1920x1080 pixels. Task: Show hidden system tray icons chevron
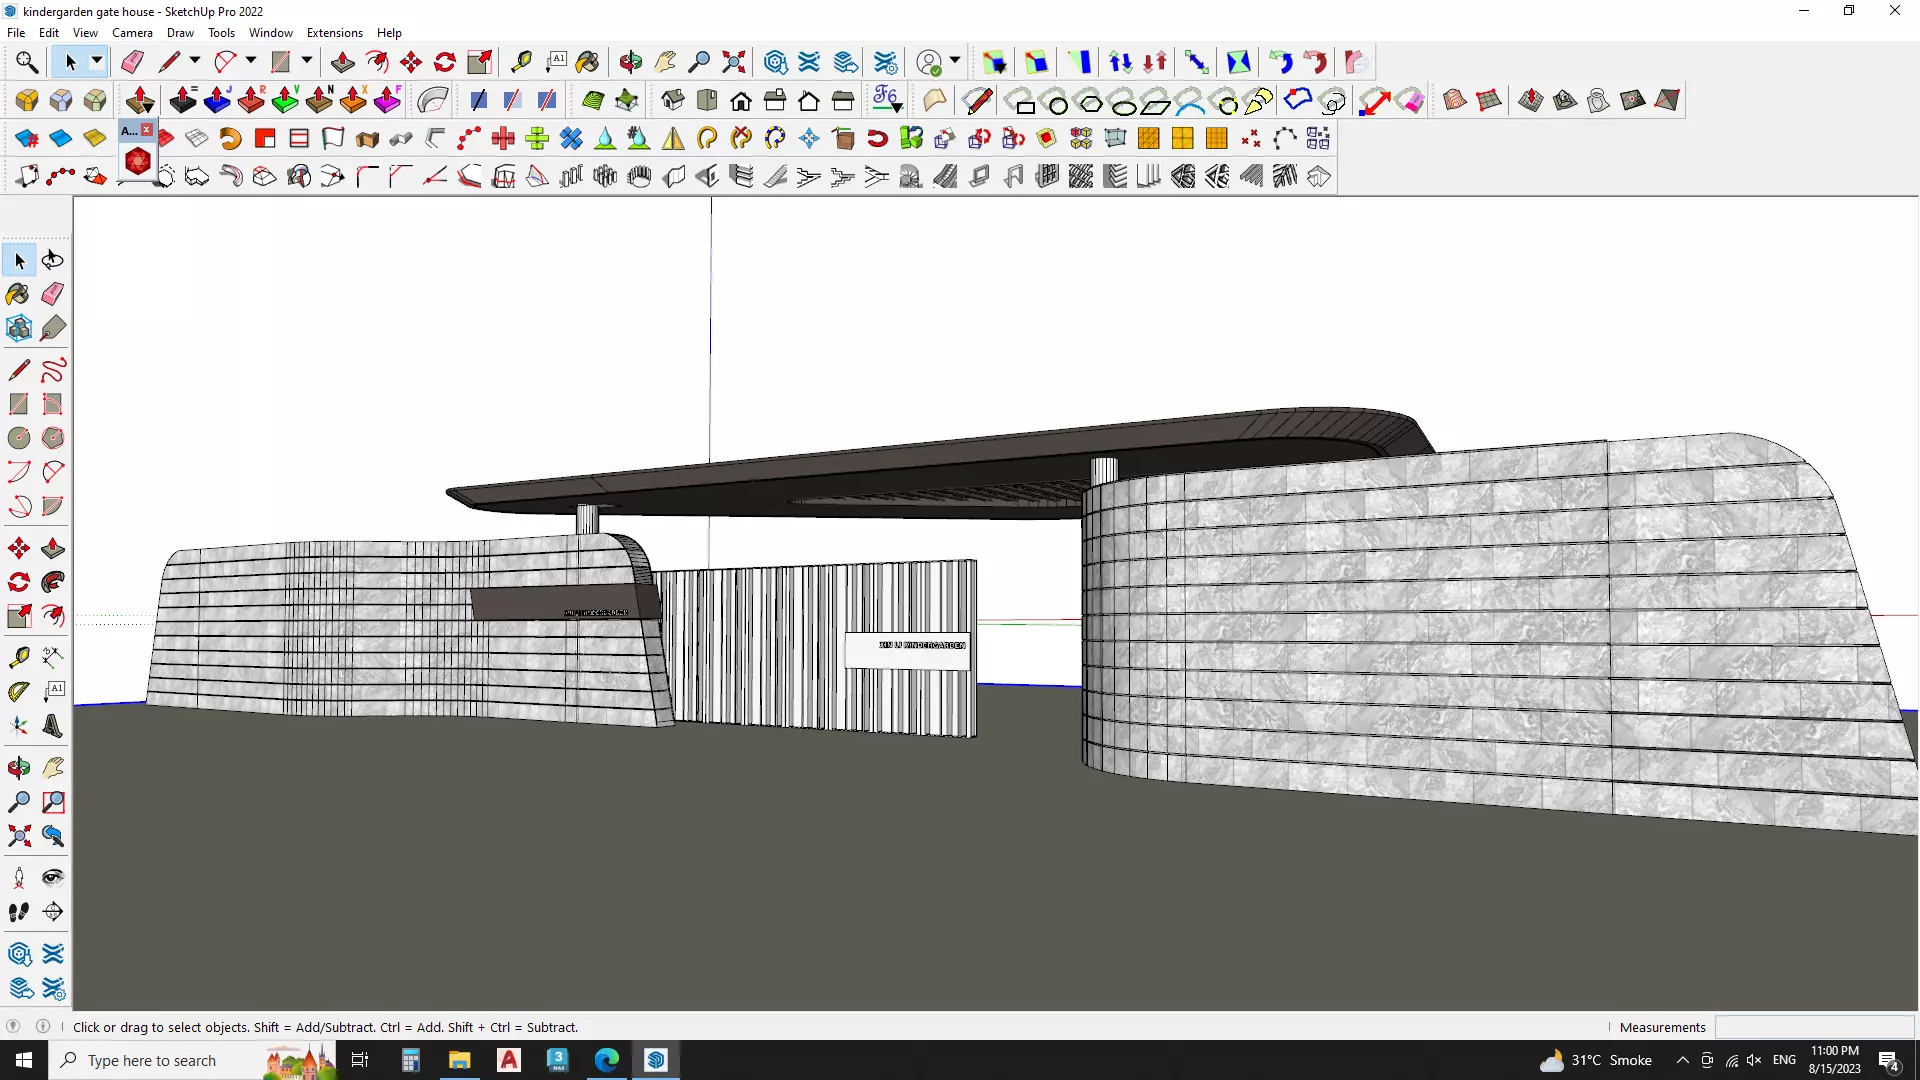point(1682,1060)
